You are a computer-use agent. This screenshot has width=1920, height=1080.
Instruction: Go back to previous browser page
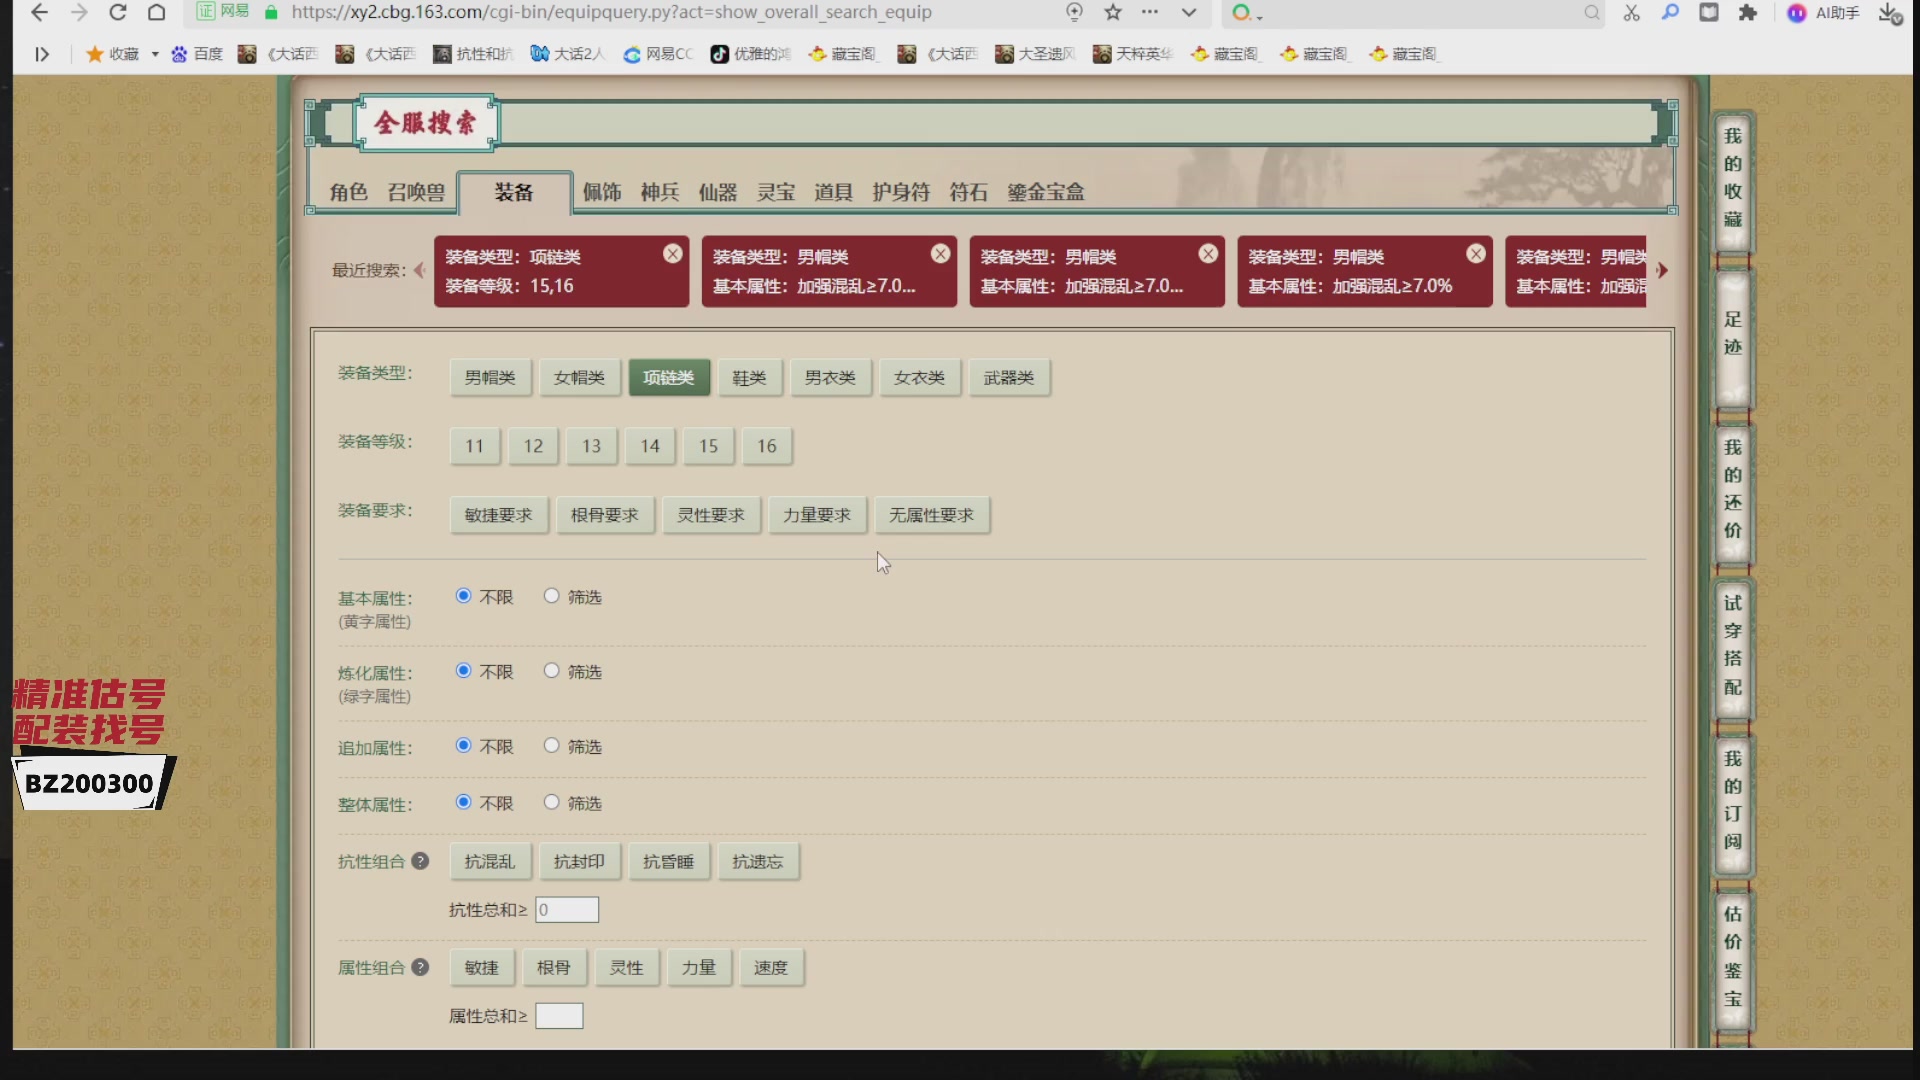(x=39, y=13)
